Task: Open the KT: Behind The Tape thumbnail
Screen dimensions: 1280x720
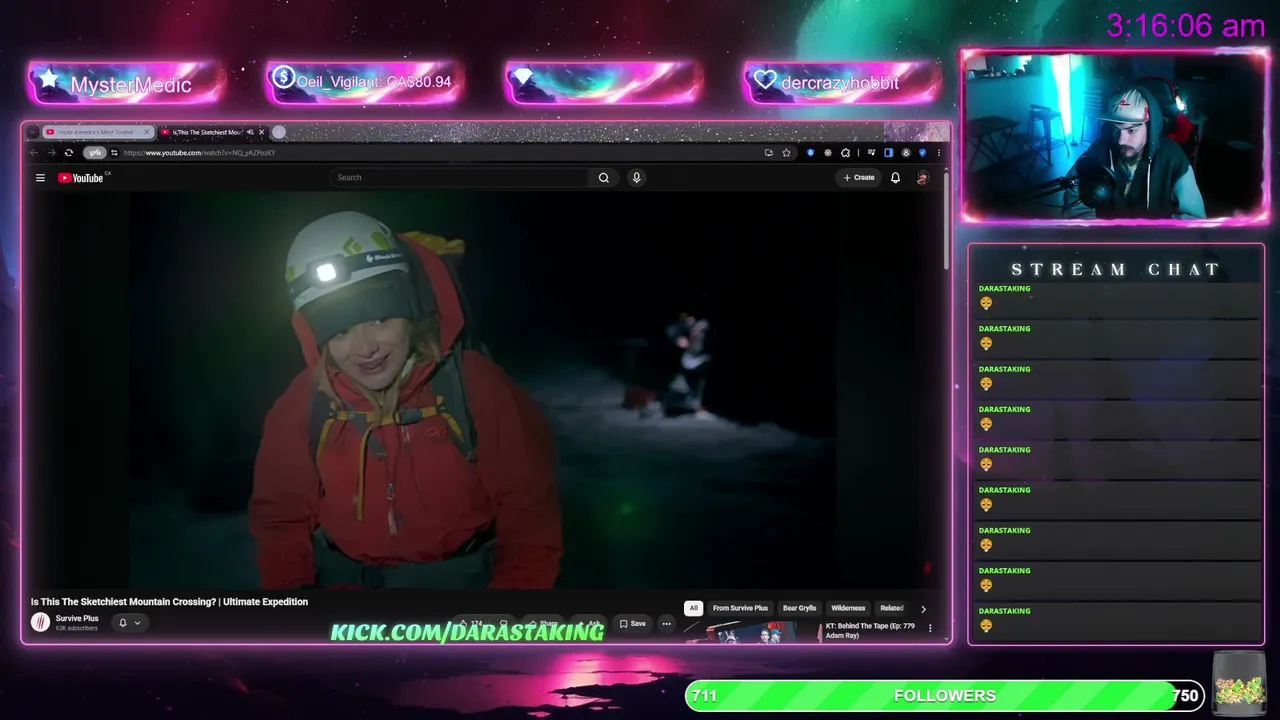Action: coord(752,632)
